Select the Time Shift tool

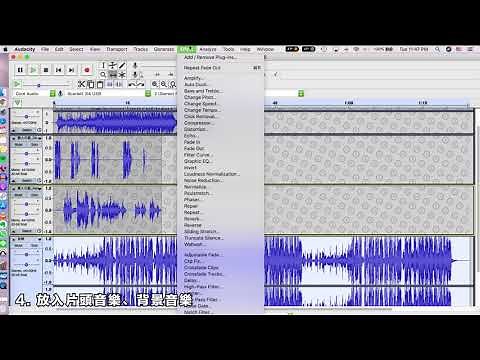tap(113, 75)
